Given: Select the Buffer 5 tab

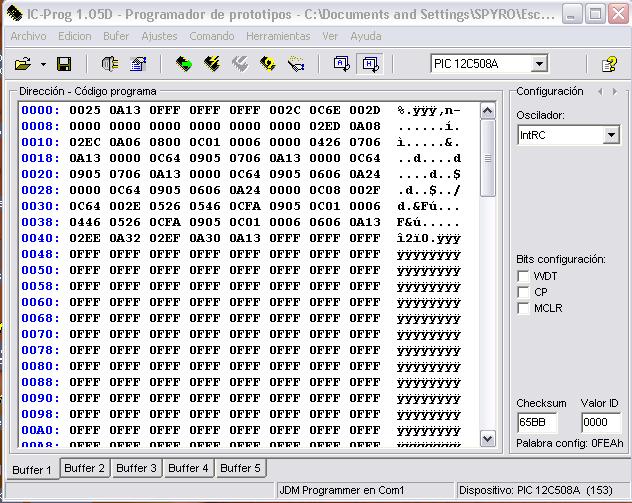Looking at the screenshot, I should pos(240,468).
